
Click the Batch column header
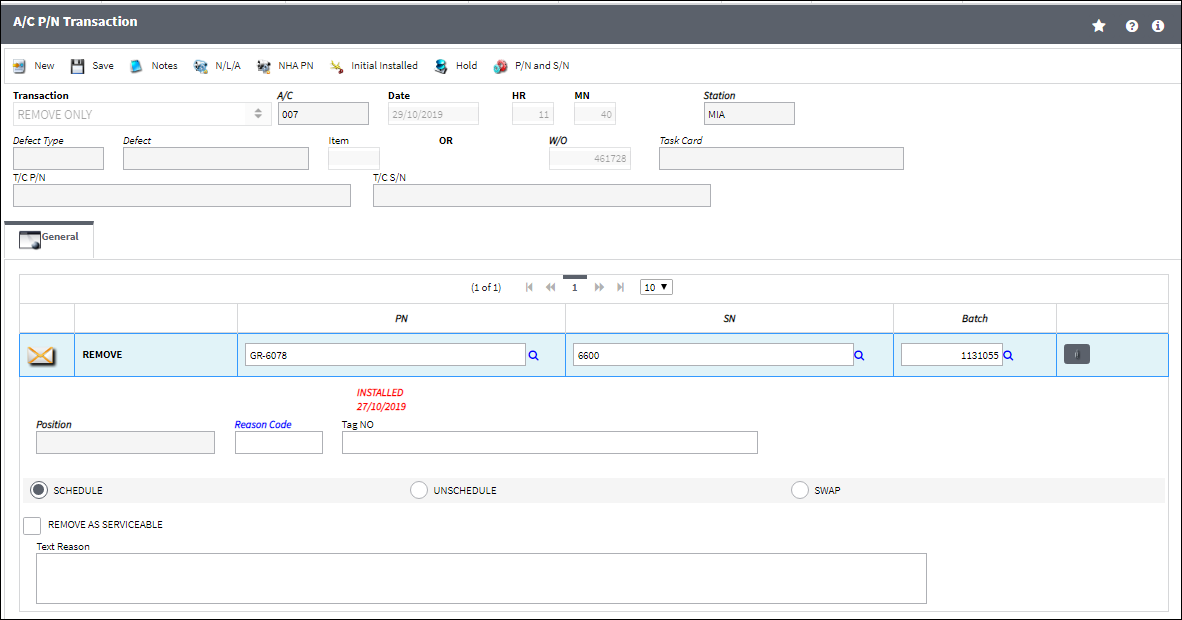click(975, 319)
